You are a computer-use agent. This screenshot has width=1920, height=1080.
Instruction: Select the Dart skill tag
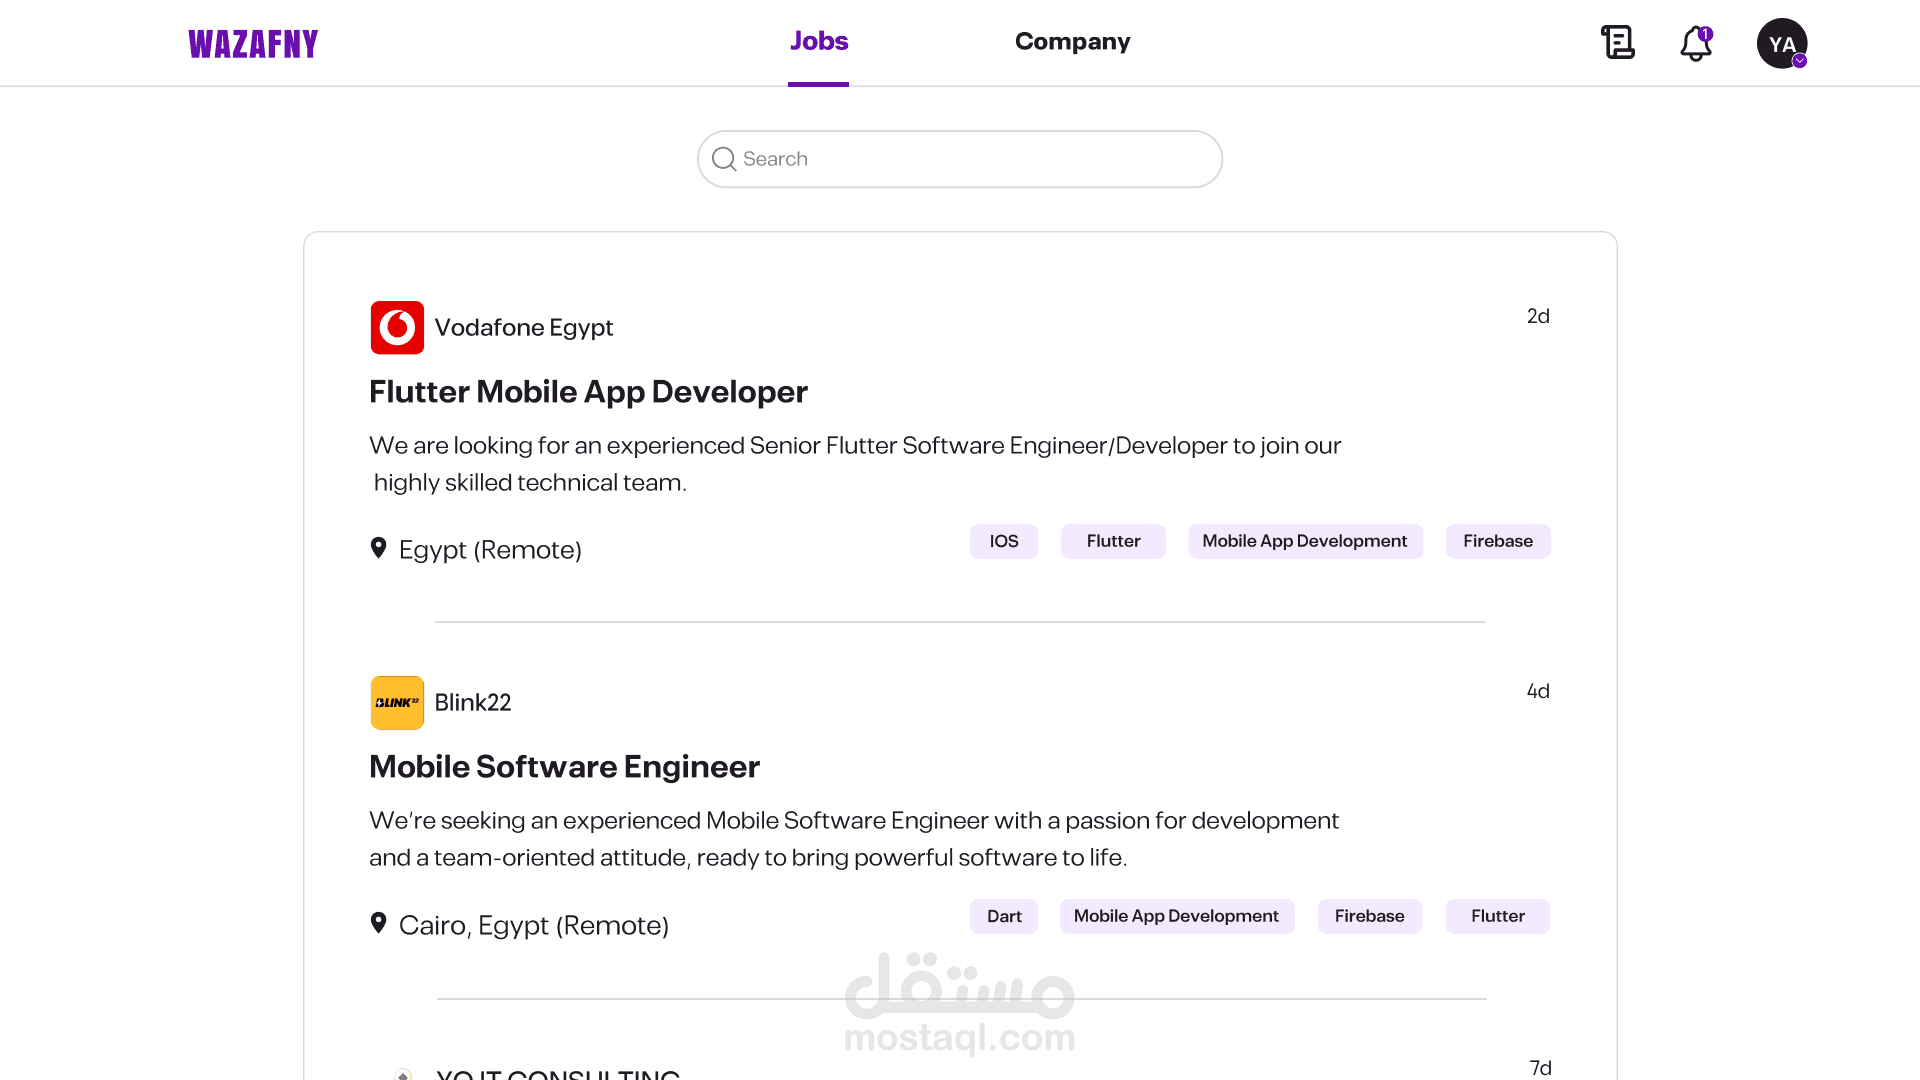coord(1004,916)
